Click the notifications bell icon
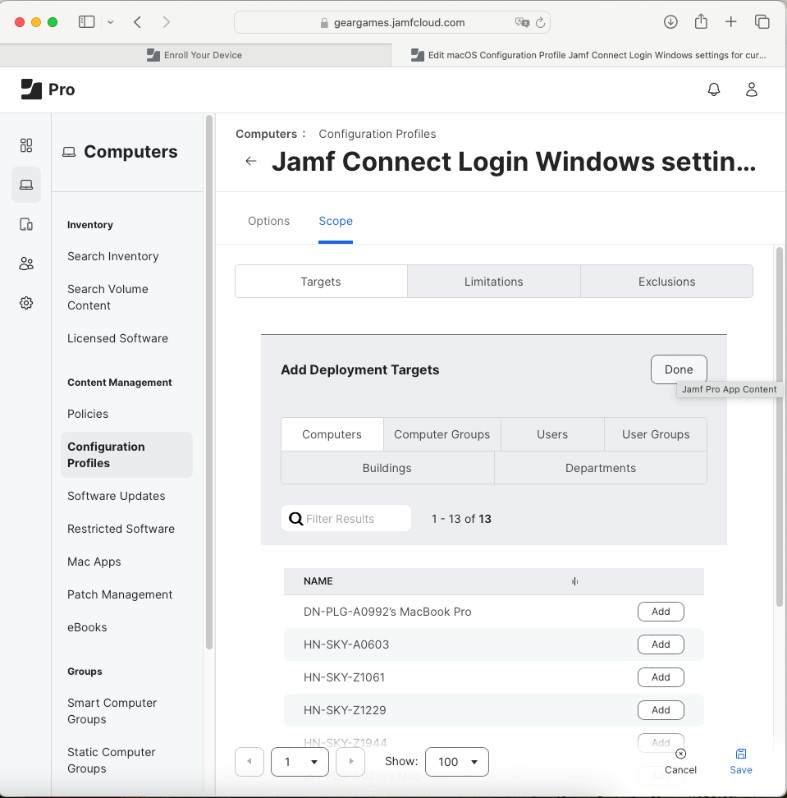This screenshot has width=787, height=798. pos(713,89)
